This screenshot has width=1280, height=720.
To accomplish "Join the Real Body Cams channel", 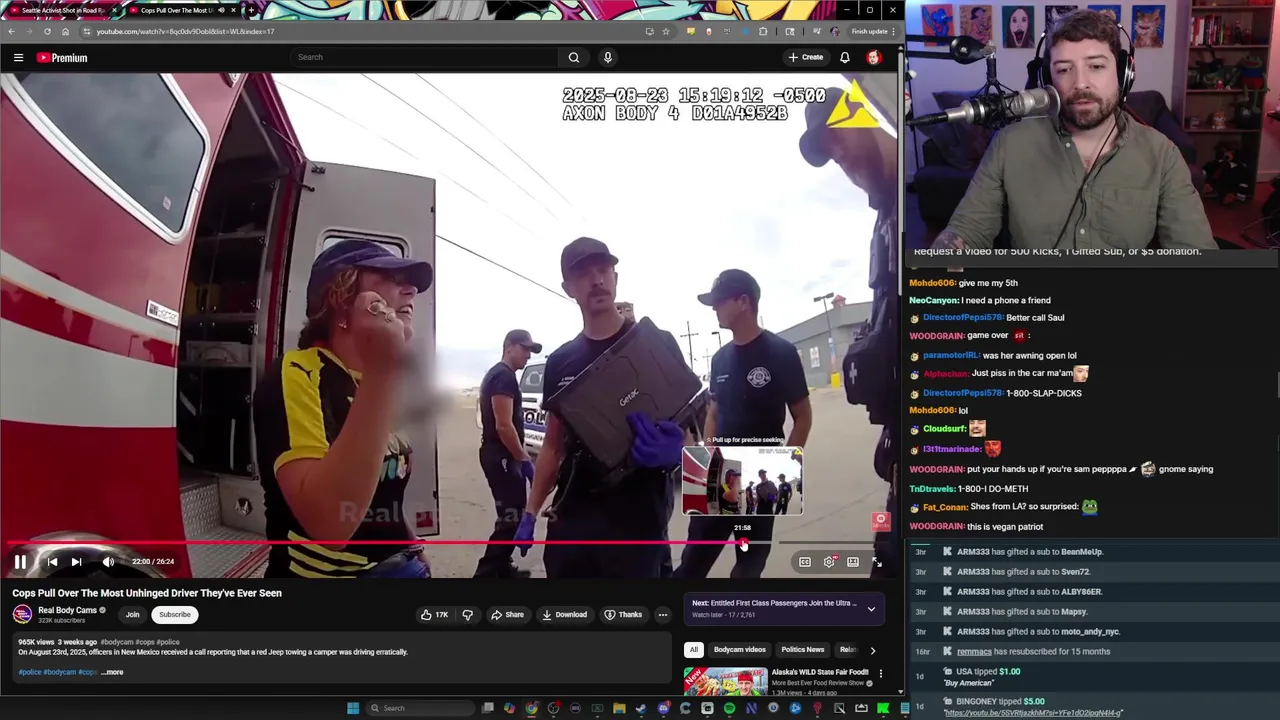I will [x=132, y=614].
